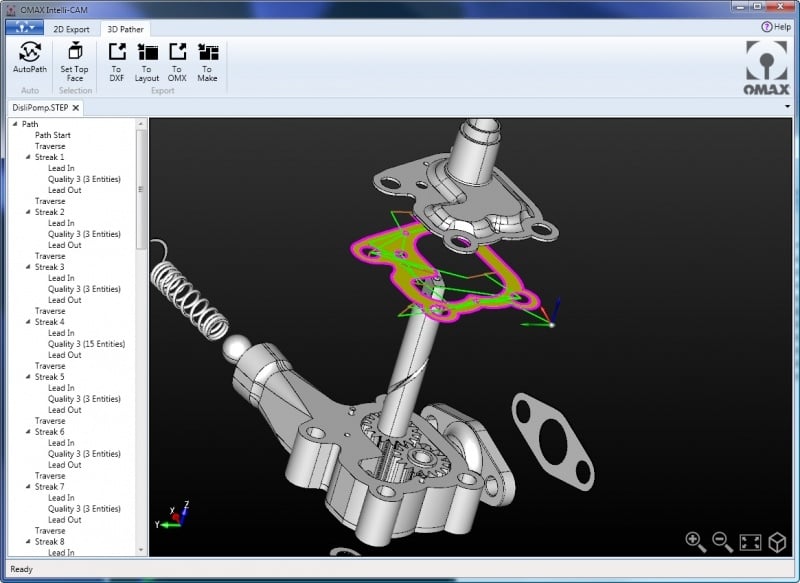Open Help in the top right

point(775,27)
